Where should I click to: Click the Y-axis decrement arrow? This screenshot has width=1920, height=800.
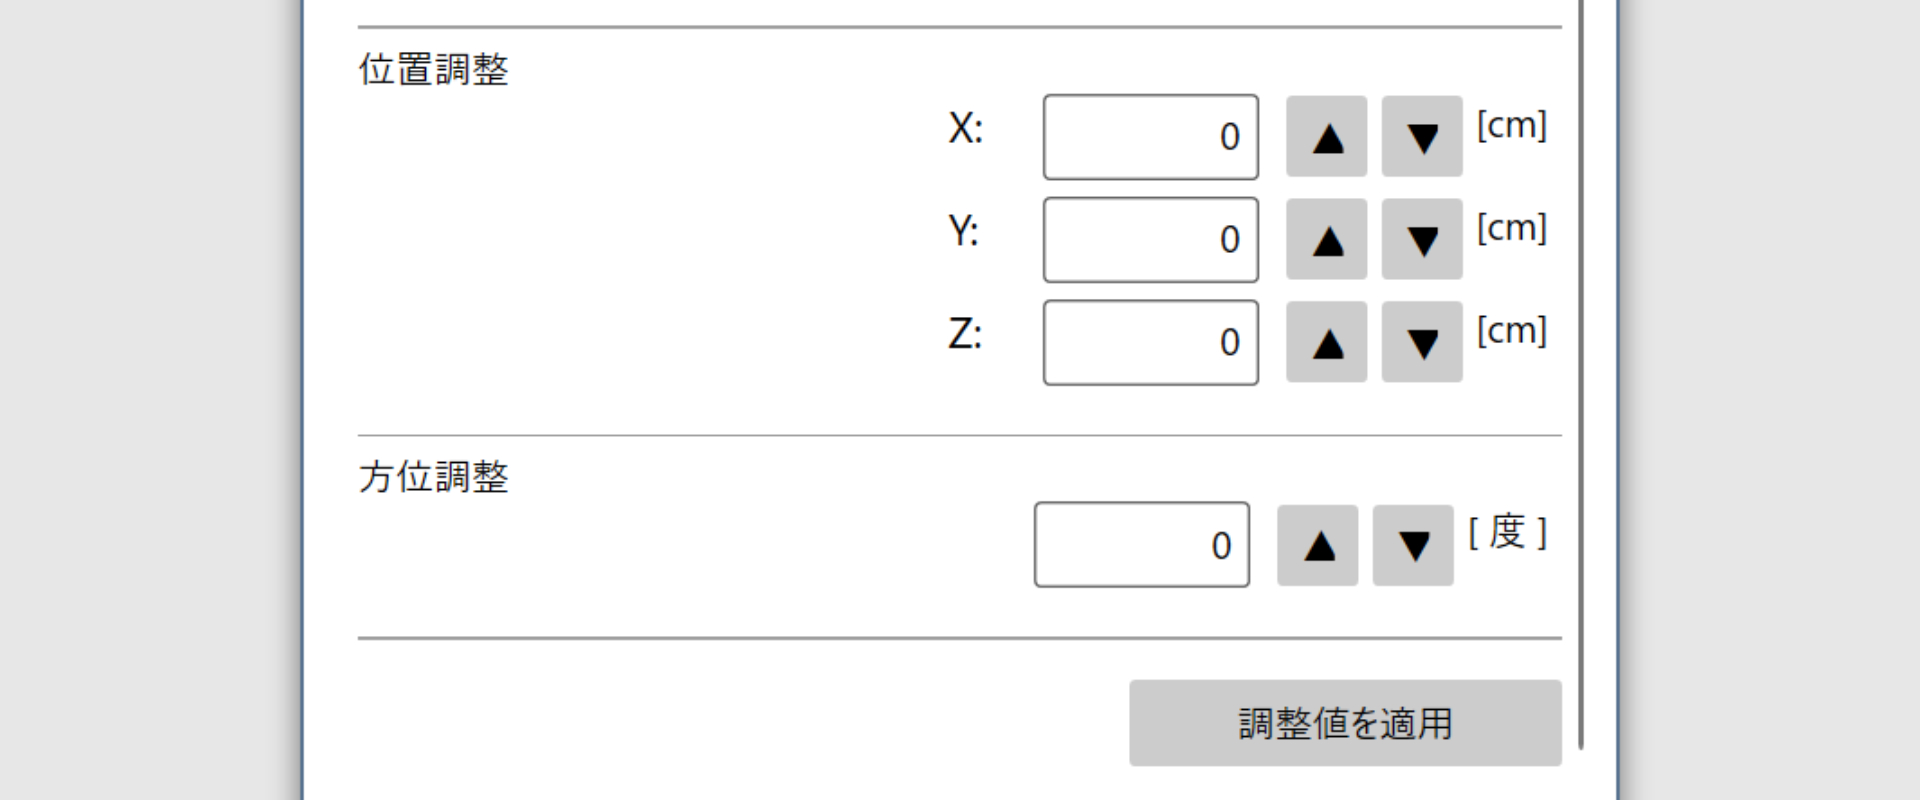[1421, 240]
